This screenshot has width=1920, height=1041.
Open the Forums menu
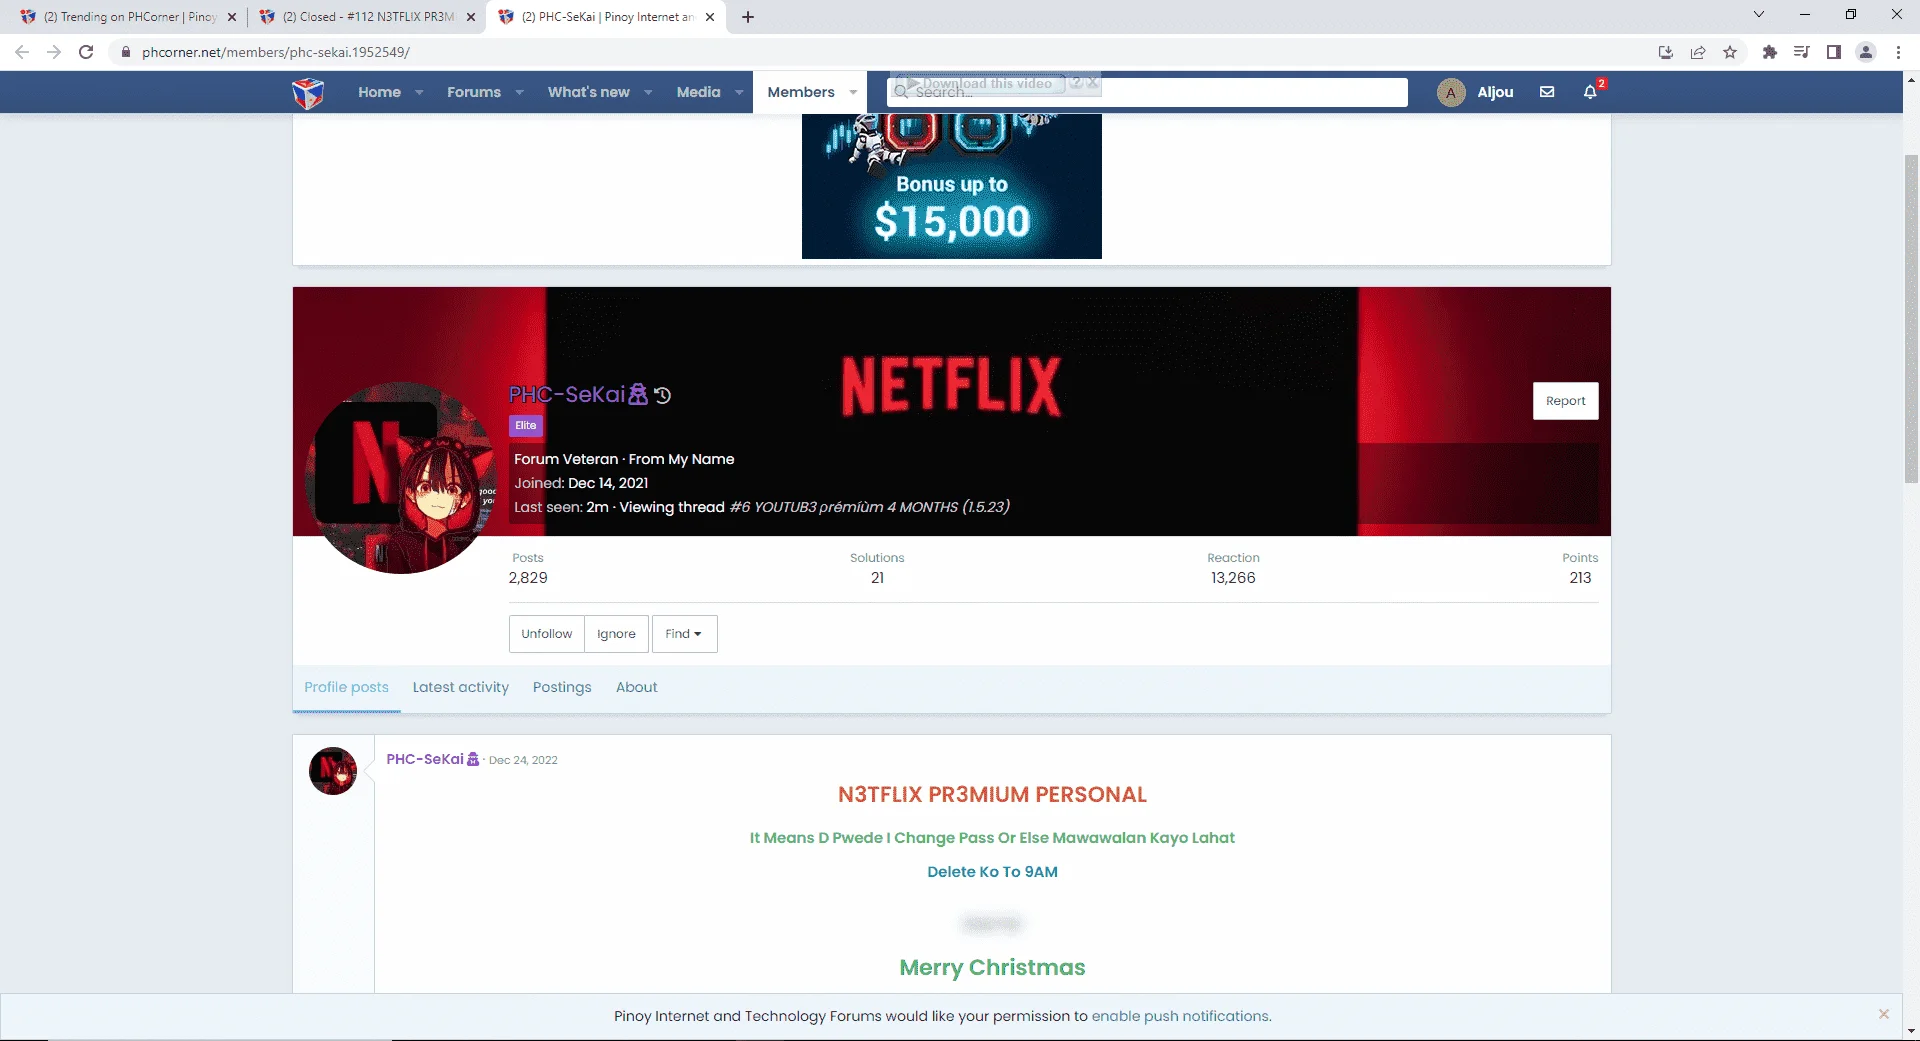coord(474,92)
